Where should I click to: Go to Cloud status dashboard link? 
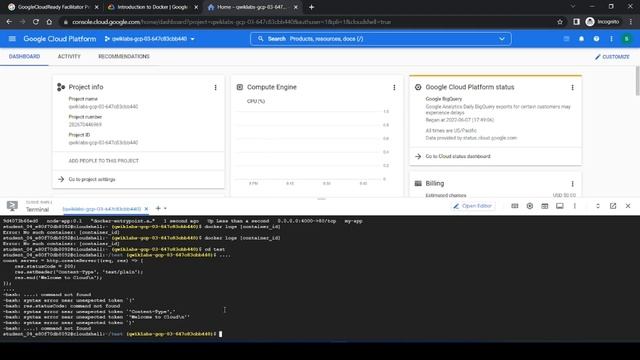(458, 156)
